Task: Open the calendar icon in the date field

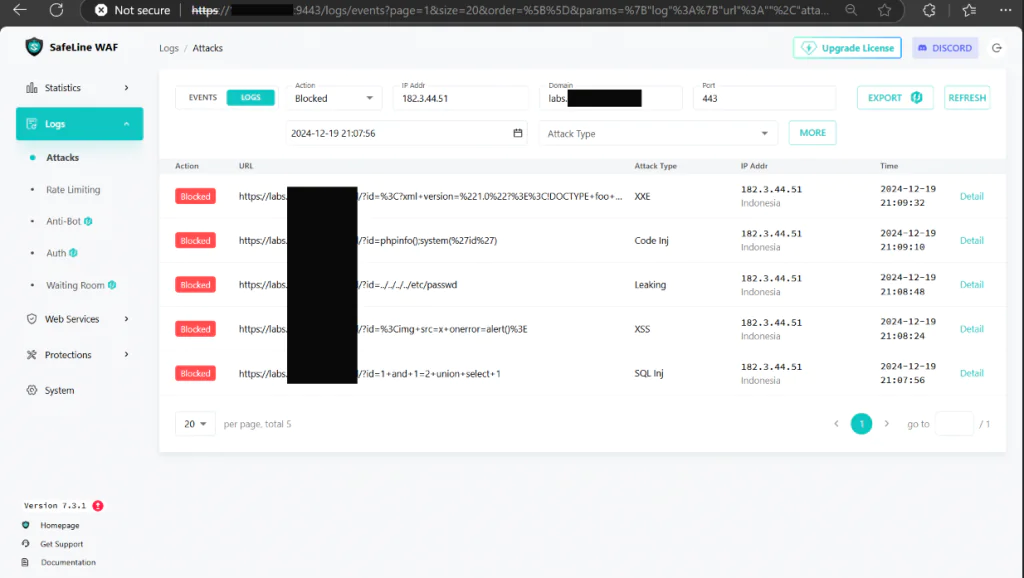Action: coord(518,133)
